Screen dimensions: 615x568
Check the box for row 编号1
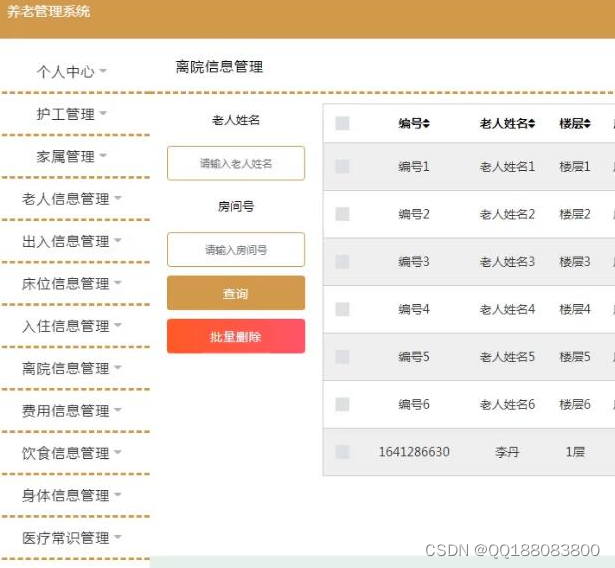pyautogui.click(x=342, y=167)
